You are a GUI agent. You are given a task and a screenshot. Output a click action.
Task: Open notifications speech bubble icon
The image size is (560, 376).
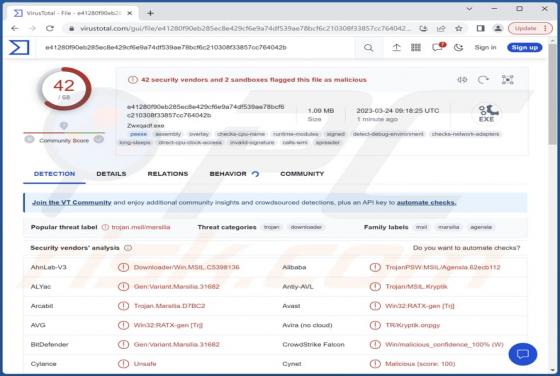[x=438, y=47]
